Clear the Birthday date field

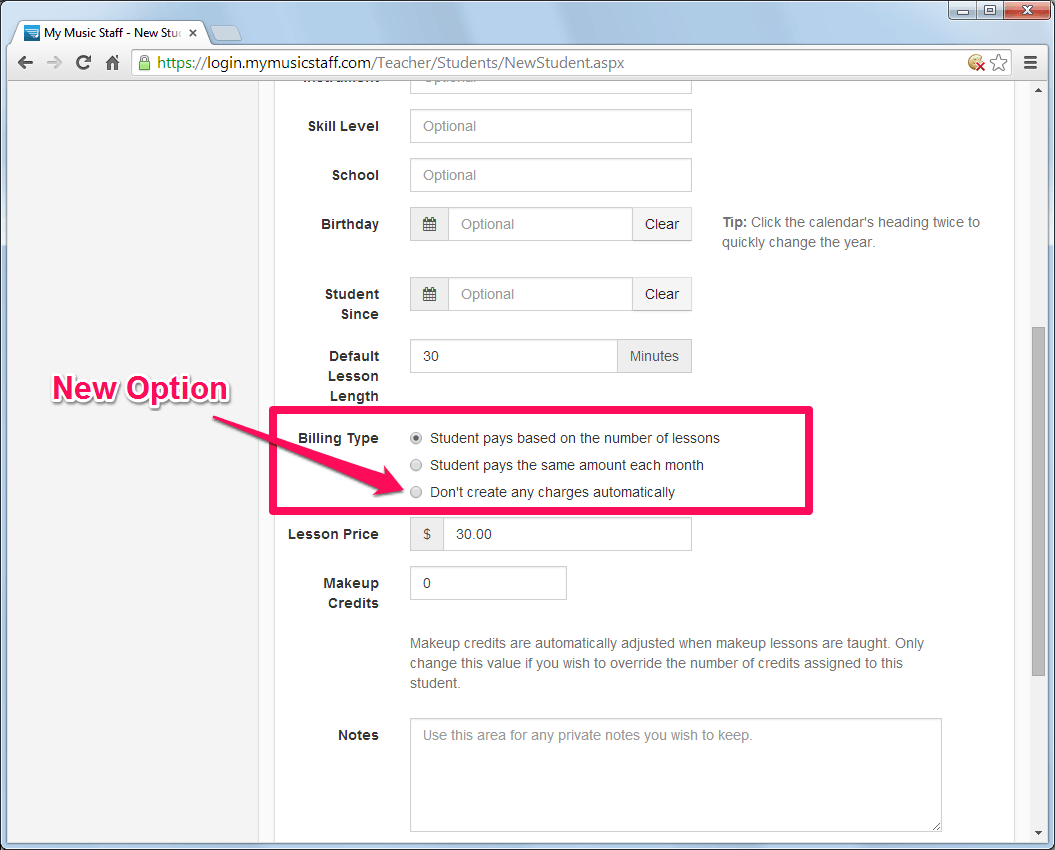pyautogui.click(x=662, y=224)
